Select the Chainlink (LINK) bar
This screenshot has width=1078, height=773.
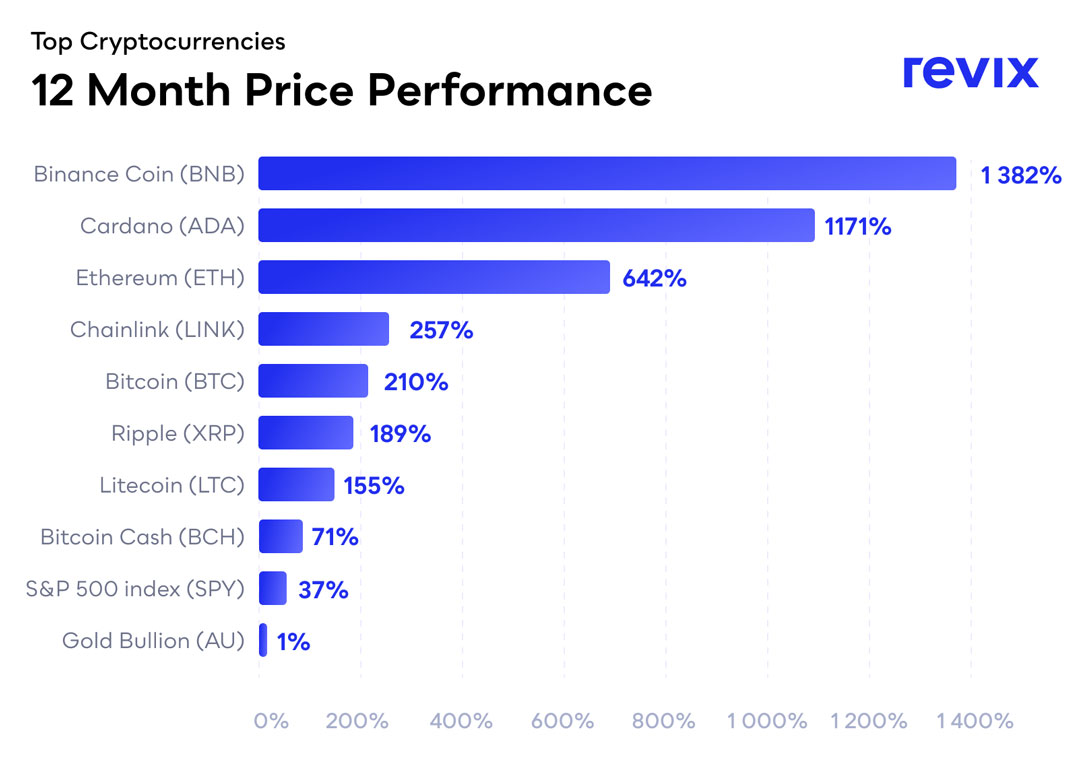point(323,329)
